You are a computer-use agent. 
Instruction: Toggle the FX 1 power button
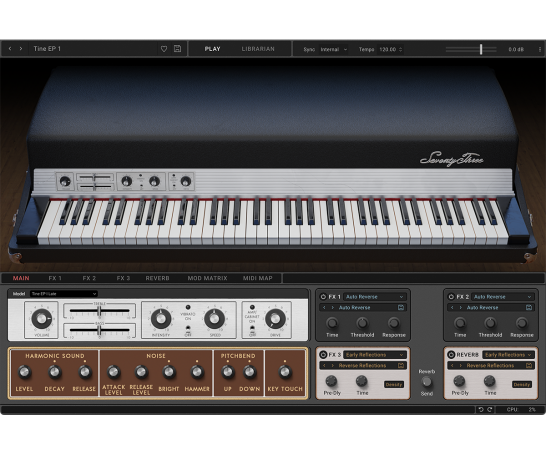point(323,297)
